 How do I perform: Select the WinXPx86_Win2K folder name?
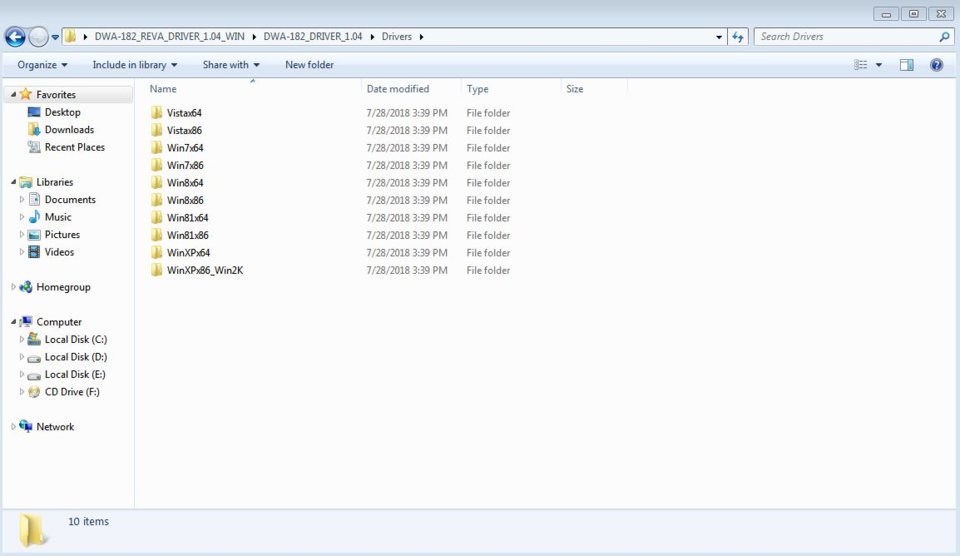pyautogui.click(x=204, y=270)
